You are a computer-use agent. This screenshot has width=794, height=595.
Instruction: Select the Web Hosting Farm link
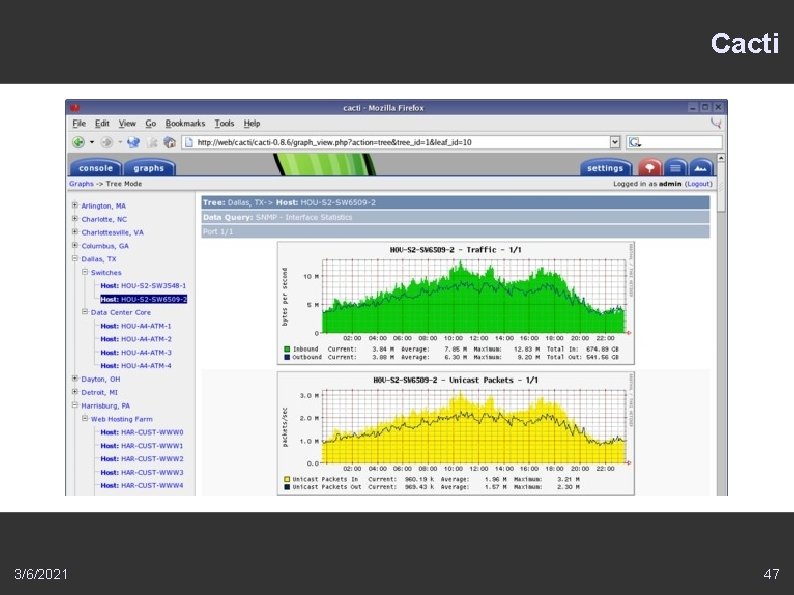122,419
